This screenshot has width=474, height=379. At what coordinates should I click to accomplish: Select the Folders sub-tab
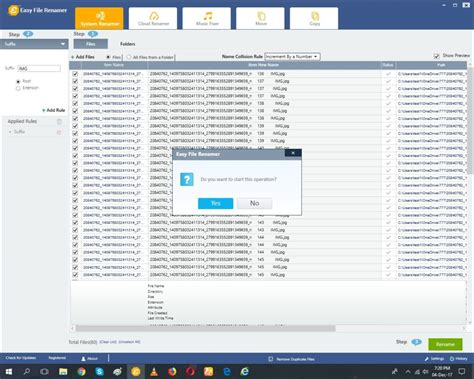point(128,44)
